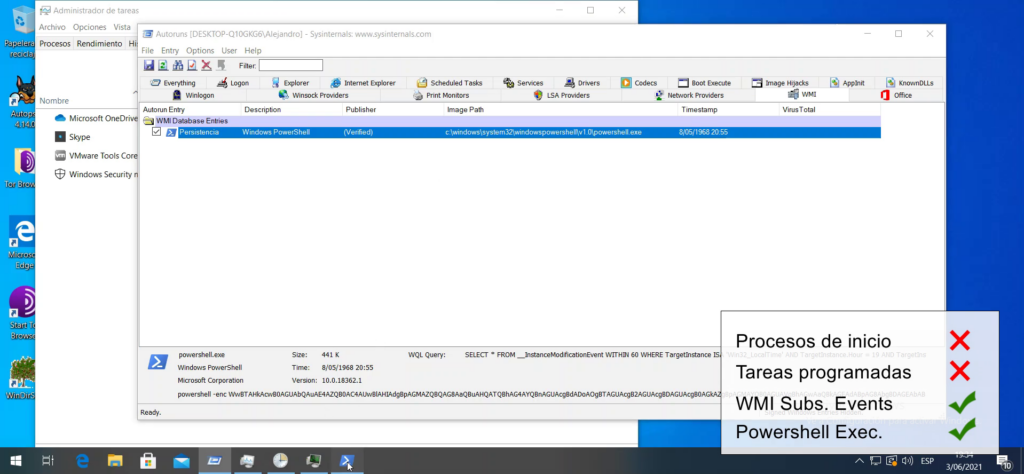Select the Procesos tab in Task Manager

point(55,44)
